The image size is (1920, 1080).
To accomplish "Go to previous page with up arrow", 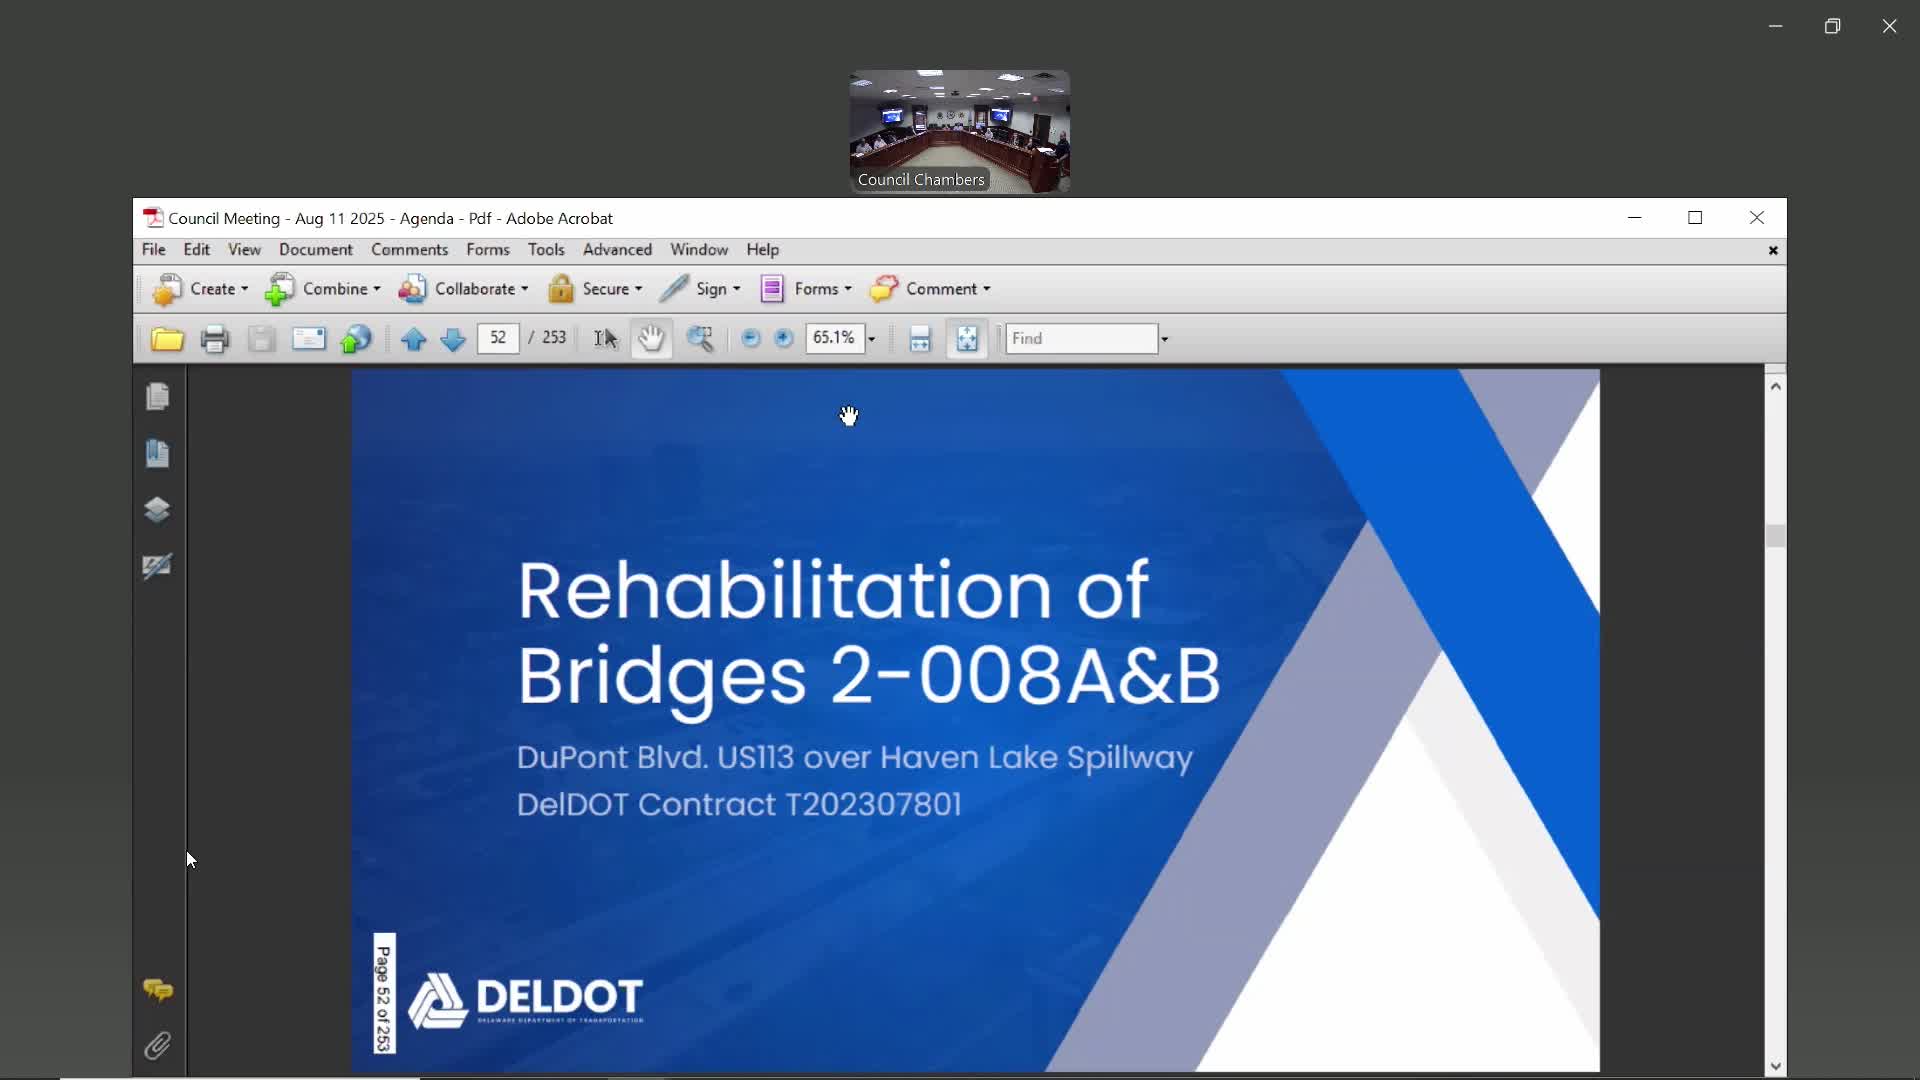I will click(413, 339).
